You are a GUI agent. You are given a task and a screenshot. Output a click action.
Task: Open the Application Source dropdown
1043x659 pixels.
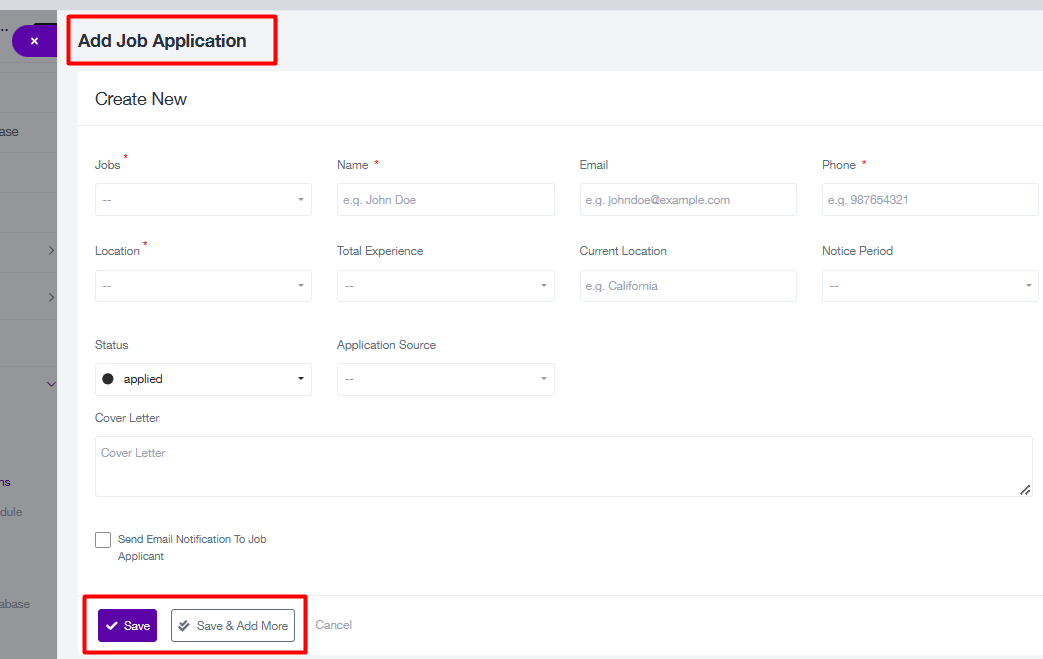coord(446,379)
